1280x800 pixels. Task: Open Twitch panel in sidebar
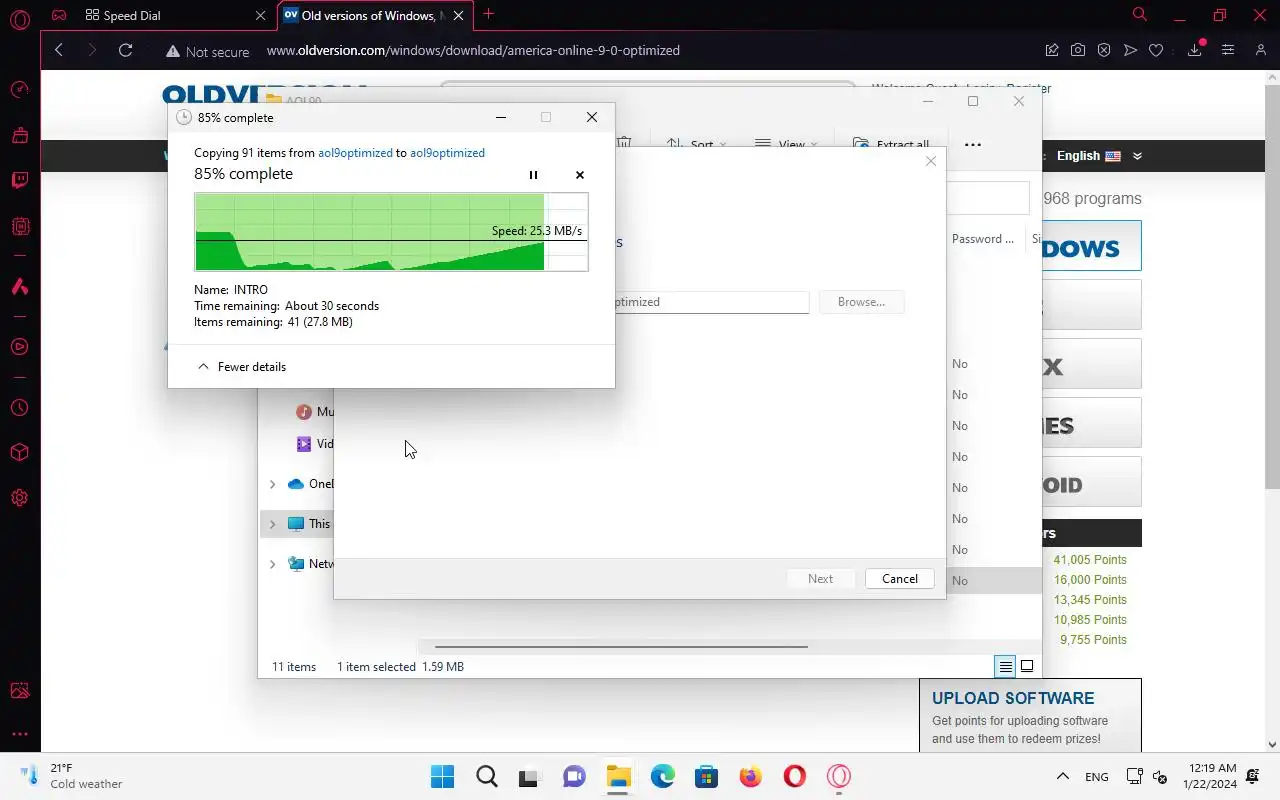pos(20,181)
